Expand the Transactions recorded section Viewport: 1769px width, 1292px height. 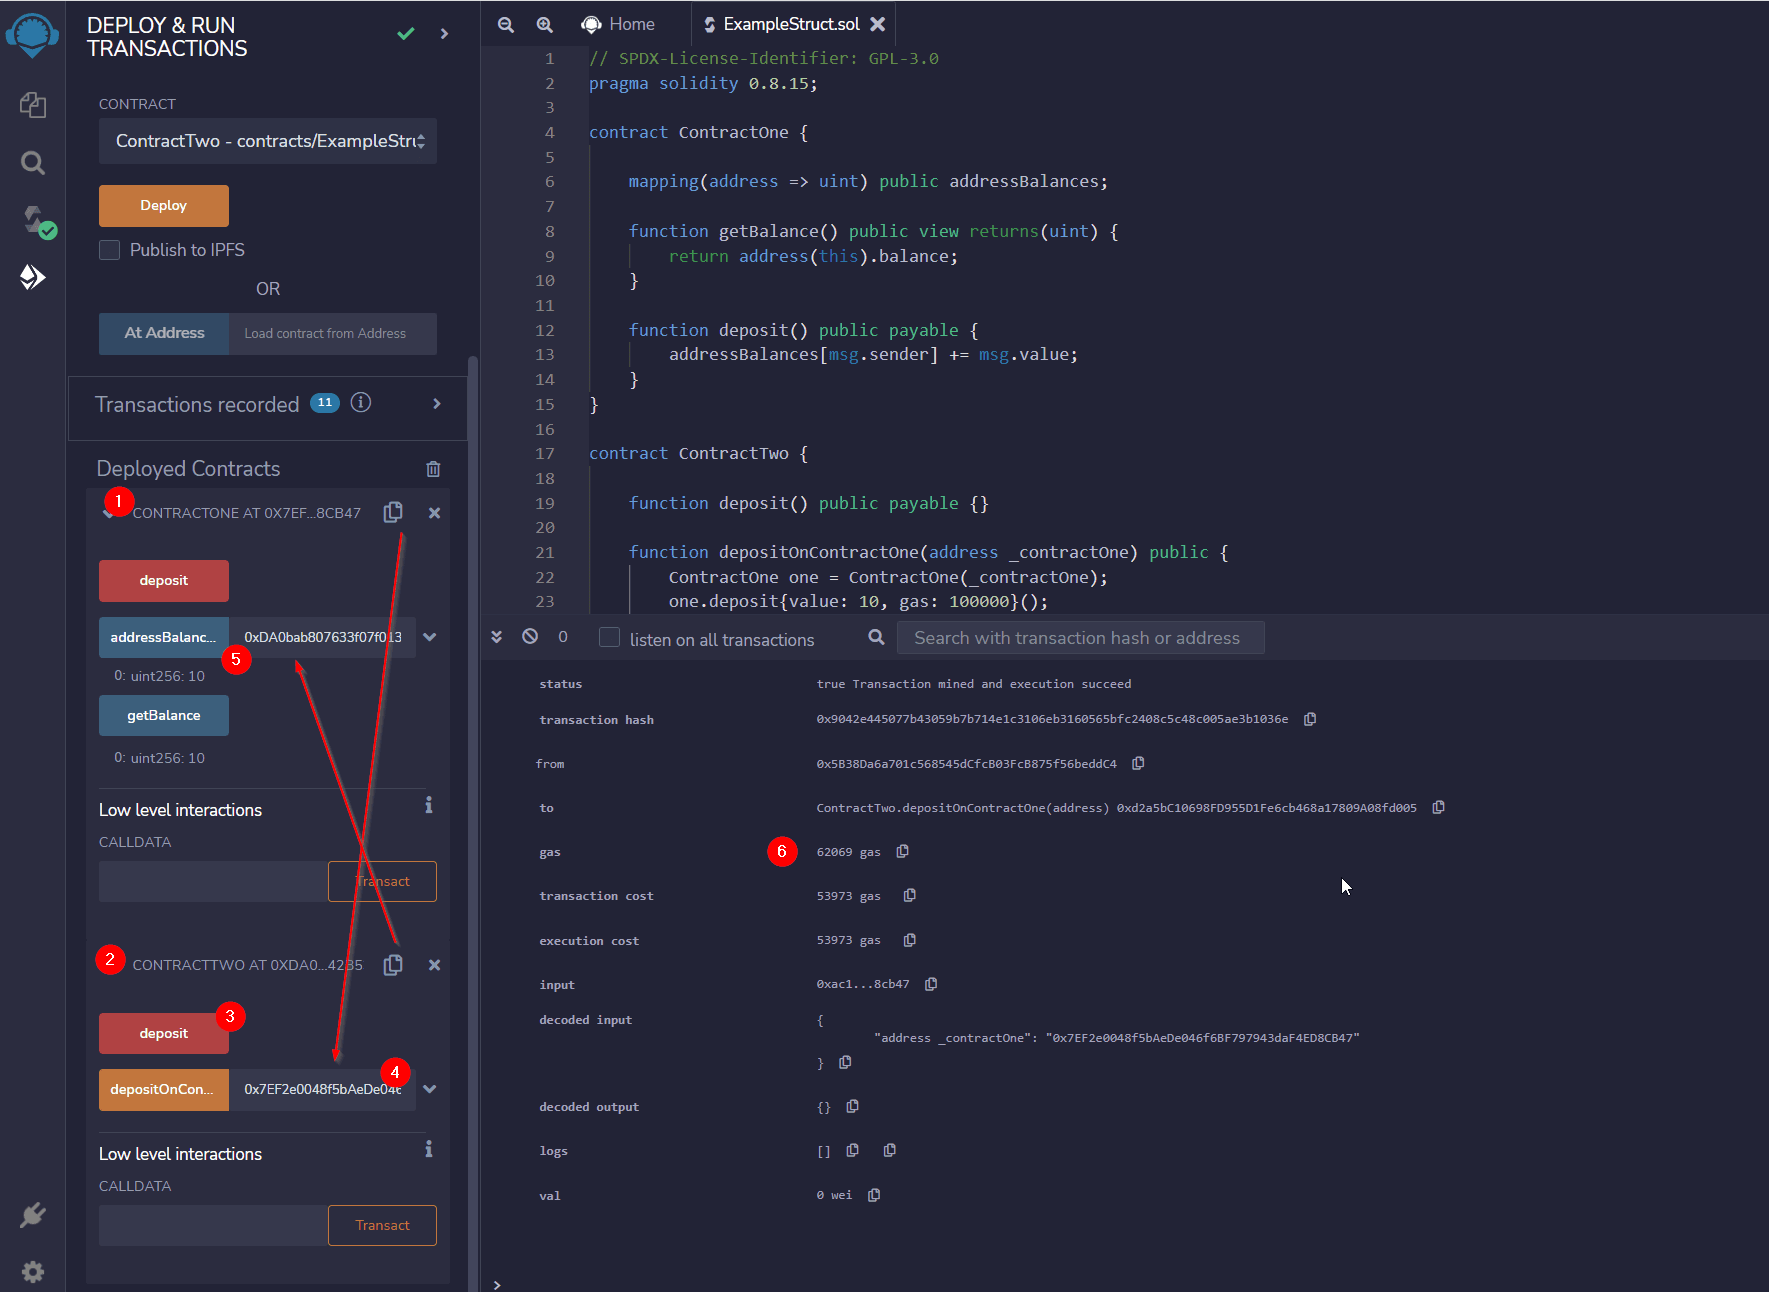pos(436,403)
